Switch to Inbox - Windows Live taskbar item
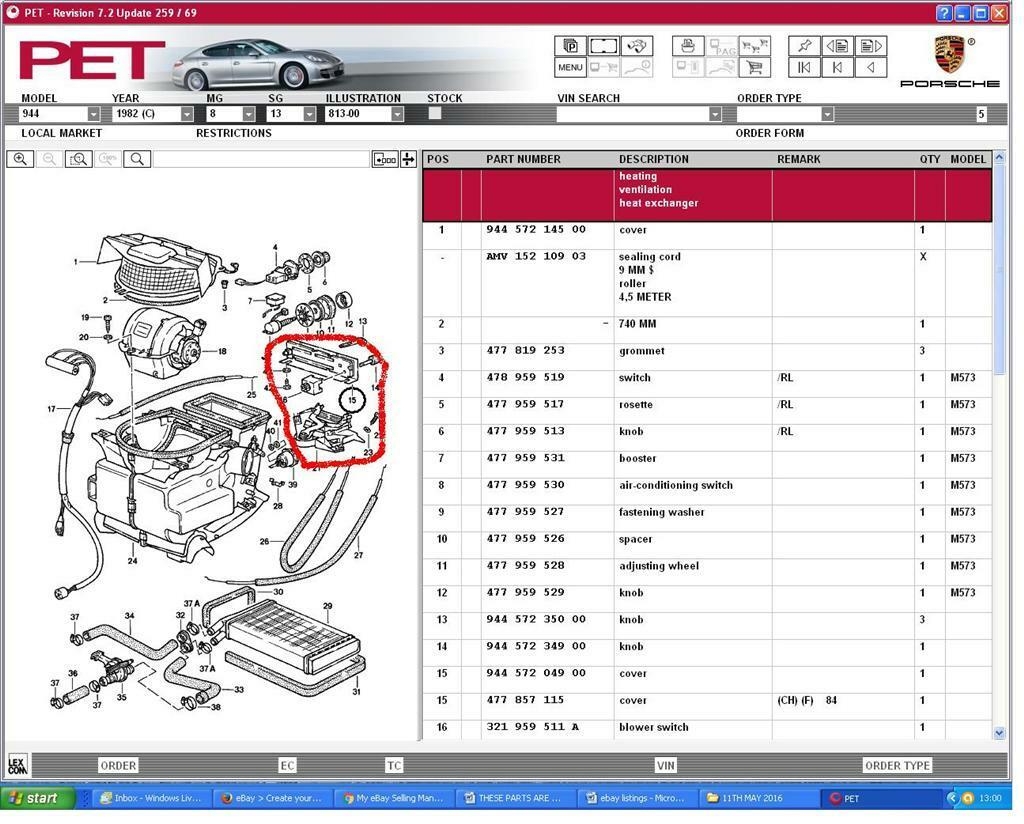1024x824 pixels. [154, 798]
